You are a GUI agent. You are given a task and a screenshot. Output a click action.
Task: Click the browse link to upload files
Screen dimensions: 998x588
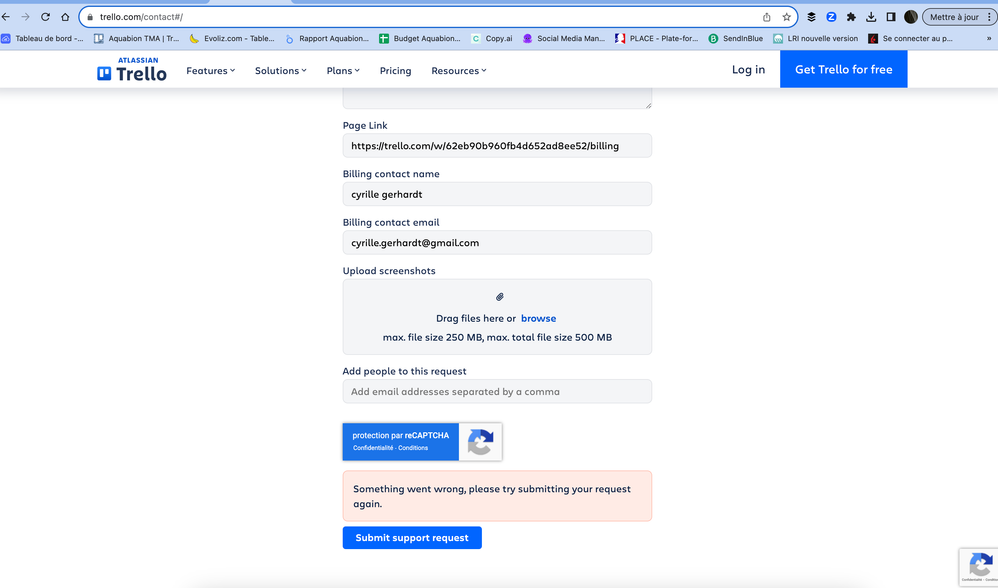(538, 318)
